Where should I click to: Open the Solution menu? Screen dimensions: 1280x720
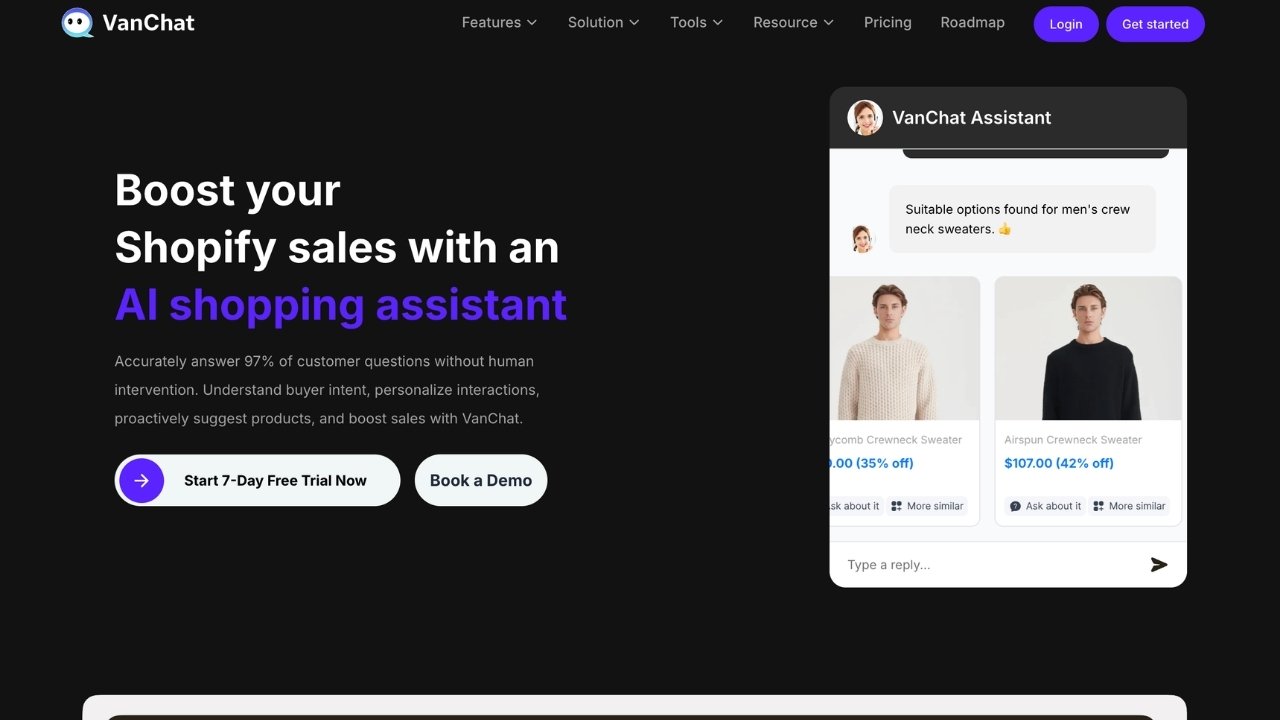(x=603, y=22)
